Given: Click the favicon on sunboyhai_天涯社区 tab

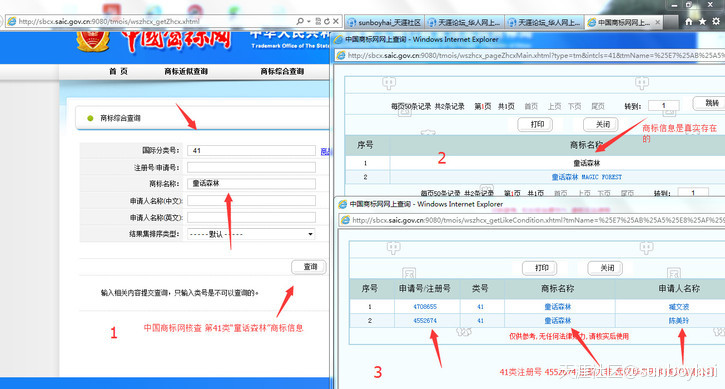Looking at the screenshot, I should point(351,22).
